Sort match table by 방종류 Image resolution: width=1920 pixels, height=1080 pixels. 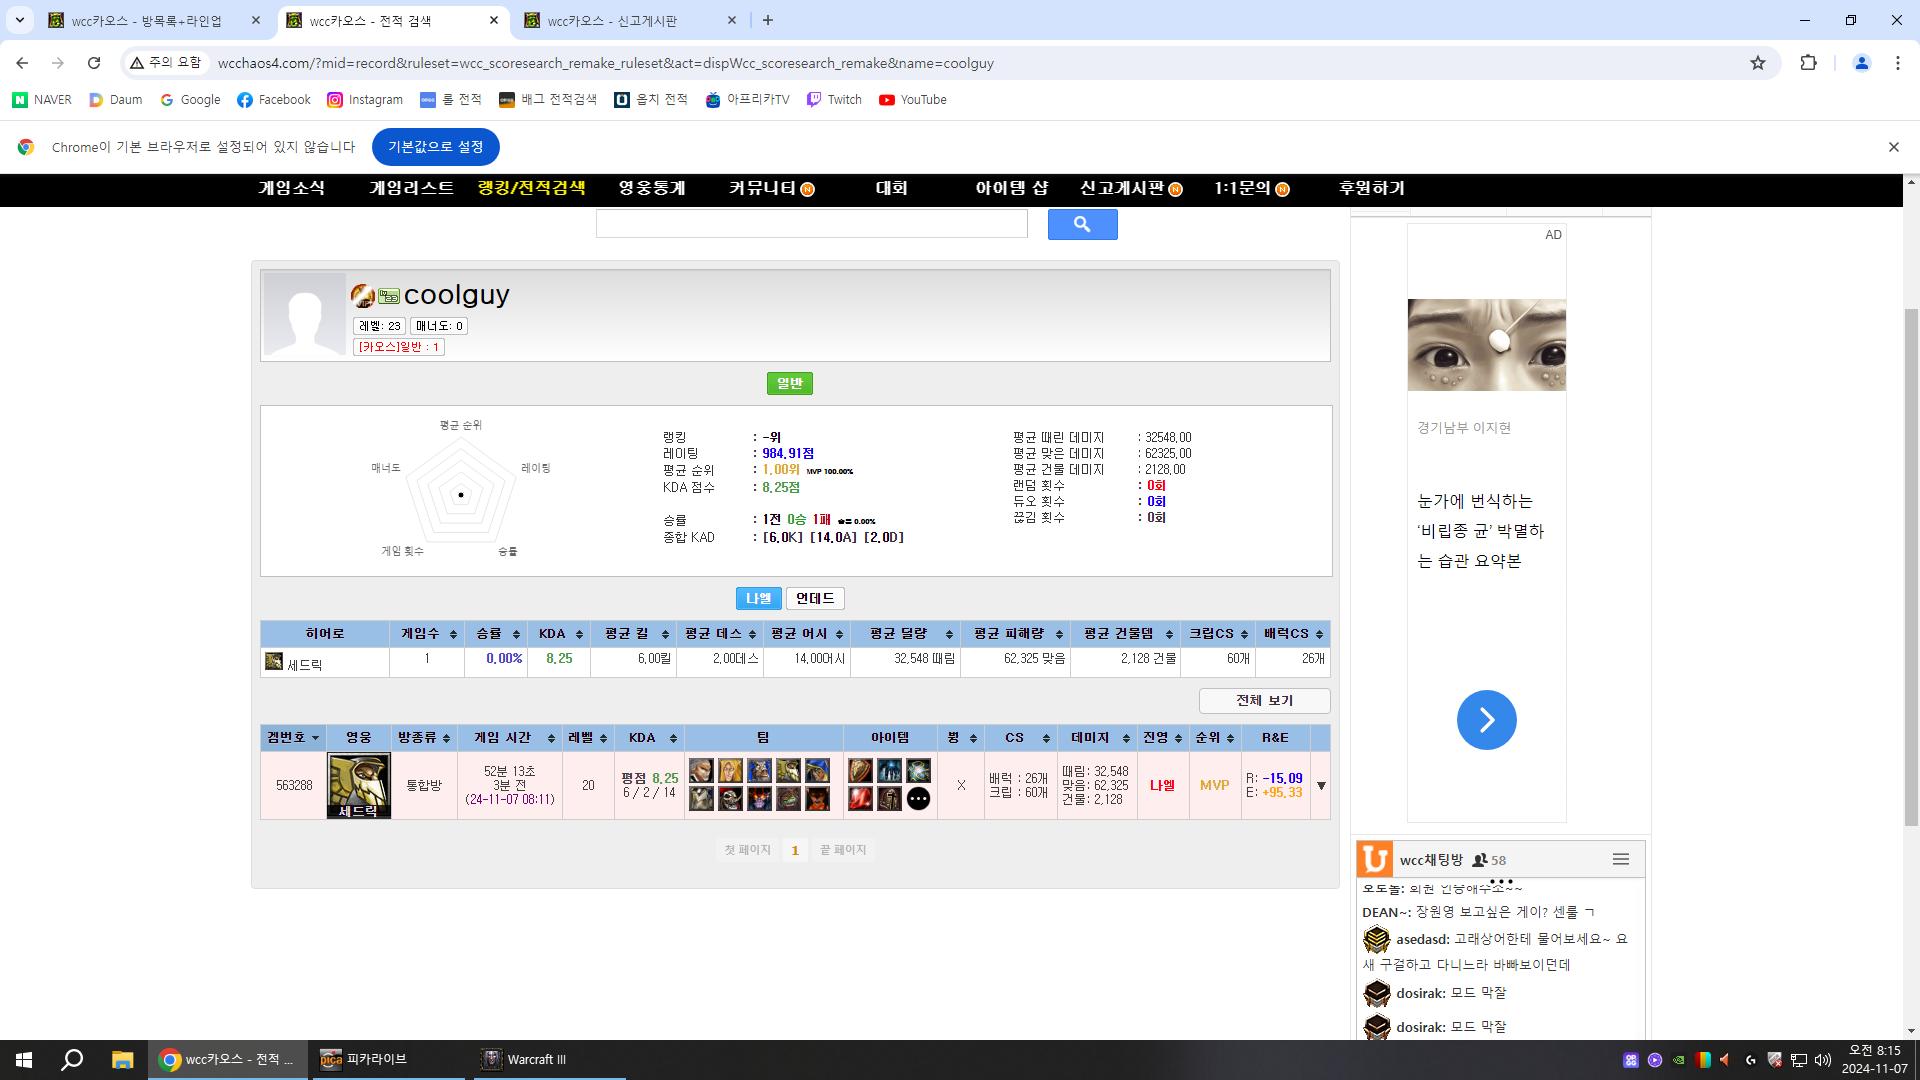click(x=423, y=738)
